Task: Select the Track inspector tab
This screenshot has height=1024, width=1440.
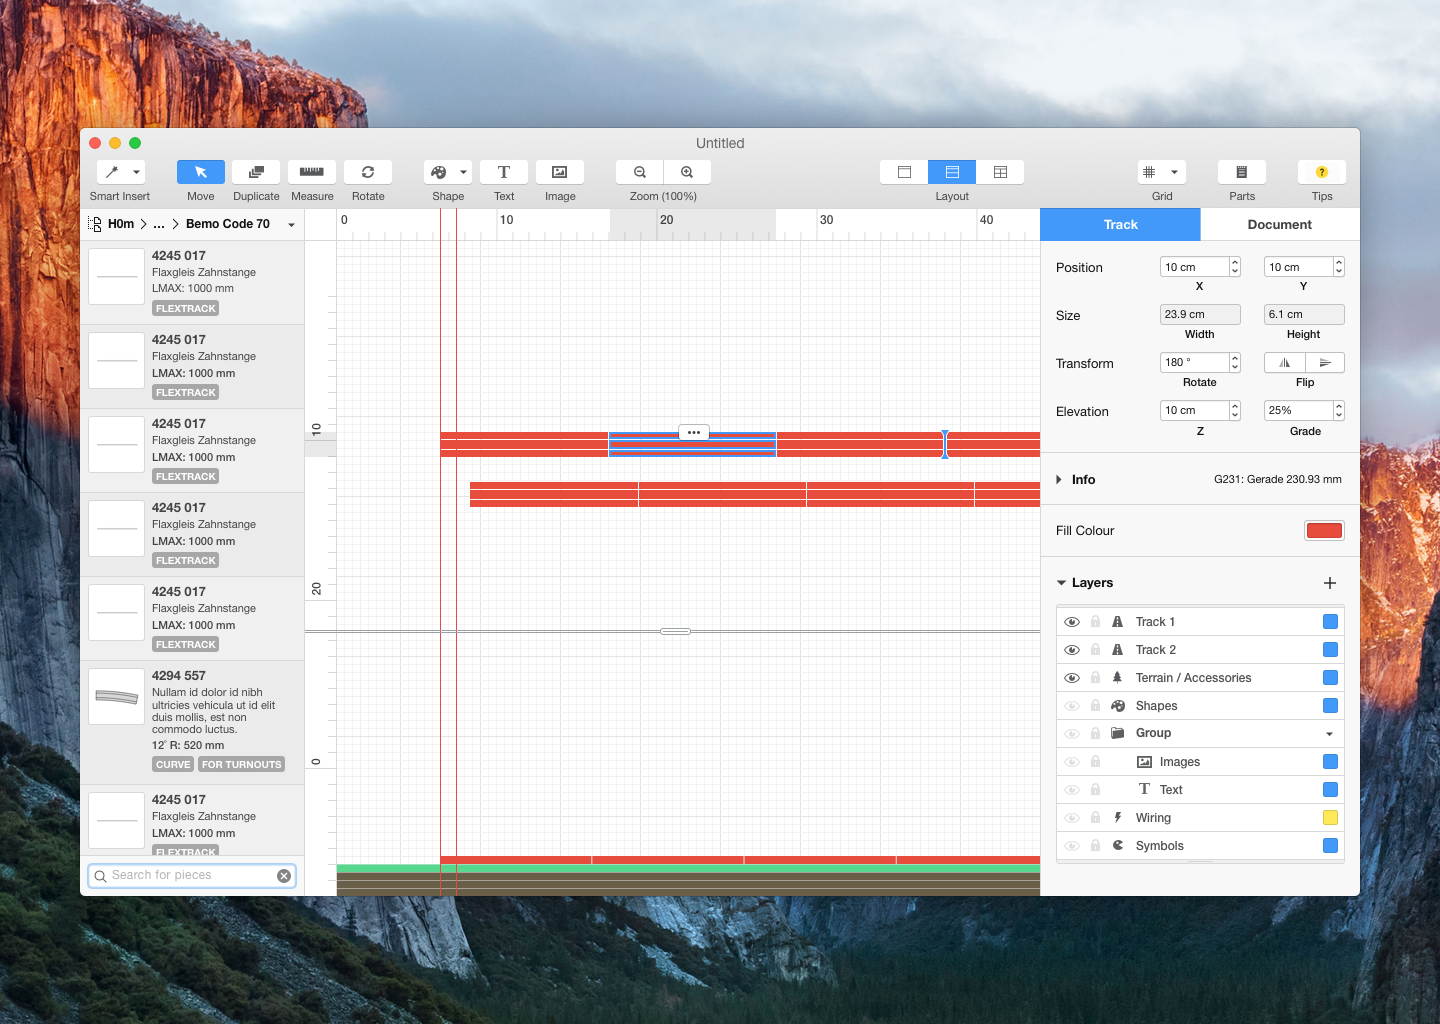Action: pos(1120,225)
